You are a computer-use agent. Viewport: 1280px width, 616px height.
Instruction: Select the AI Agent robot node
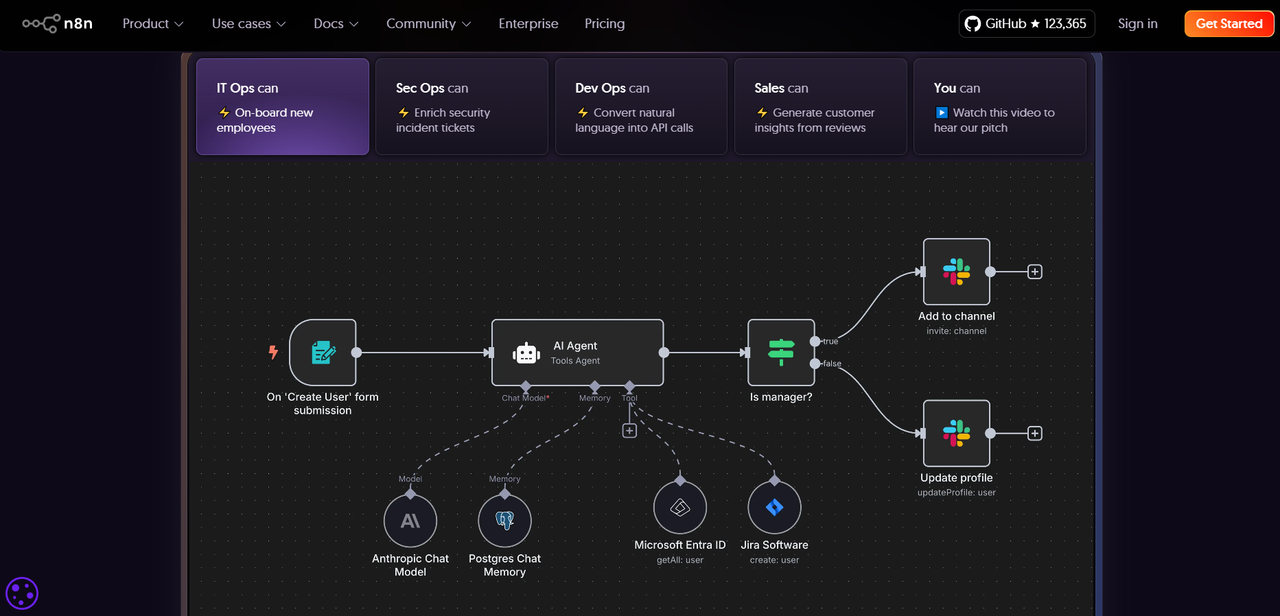[x=577, y=352]
